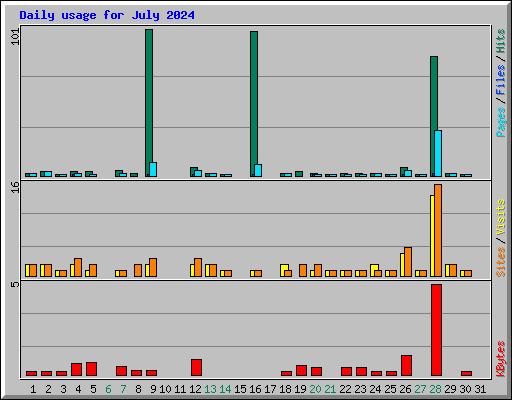Viewport: 512px width, 400px height.
Task: Click the 'Hits' legend label
Action: point(500,41)
